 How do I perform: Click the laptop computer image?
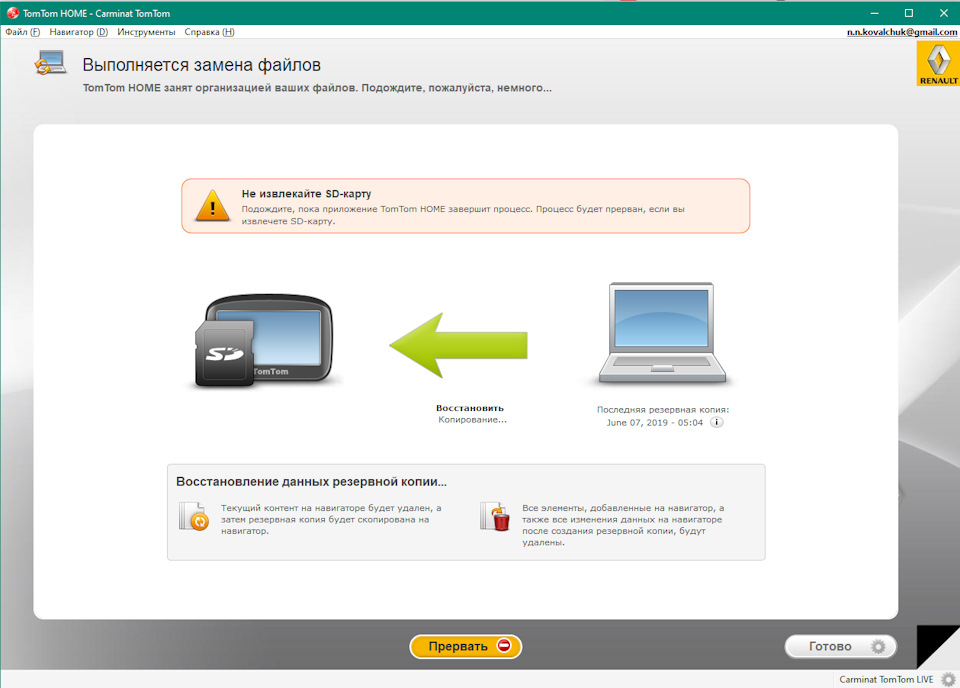pyautogui.click(x=662, y=334)
